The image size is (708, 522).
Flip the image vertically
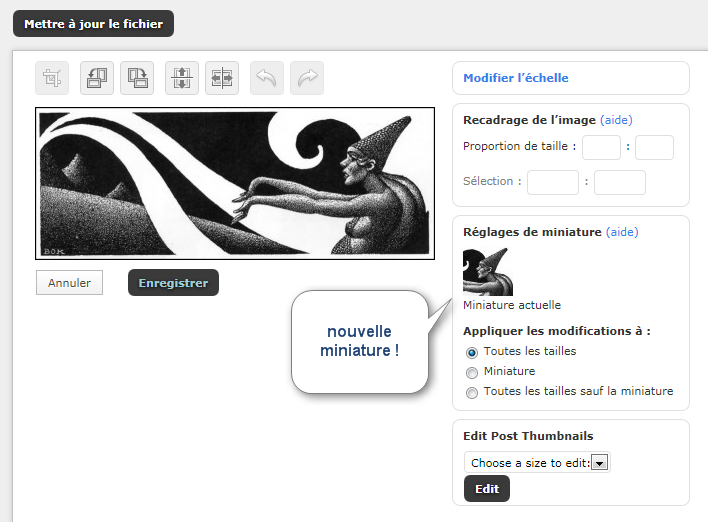pyautogui.click(x=182, y=78)
